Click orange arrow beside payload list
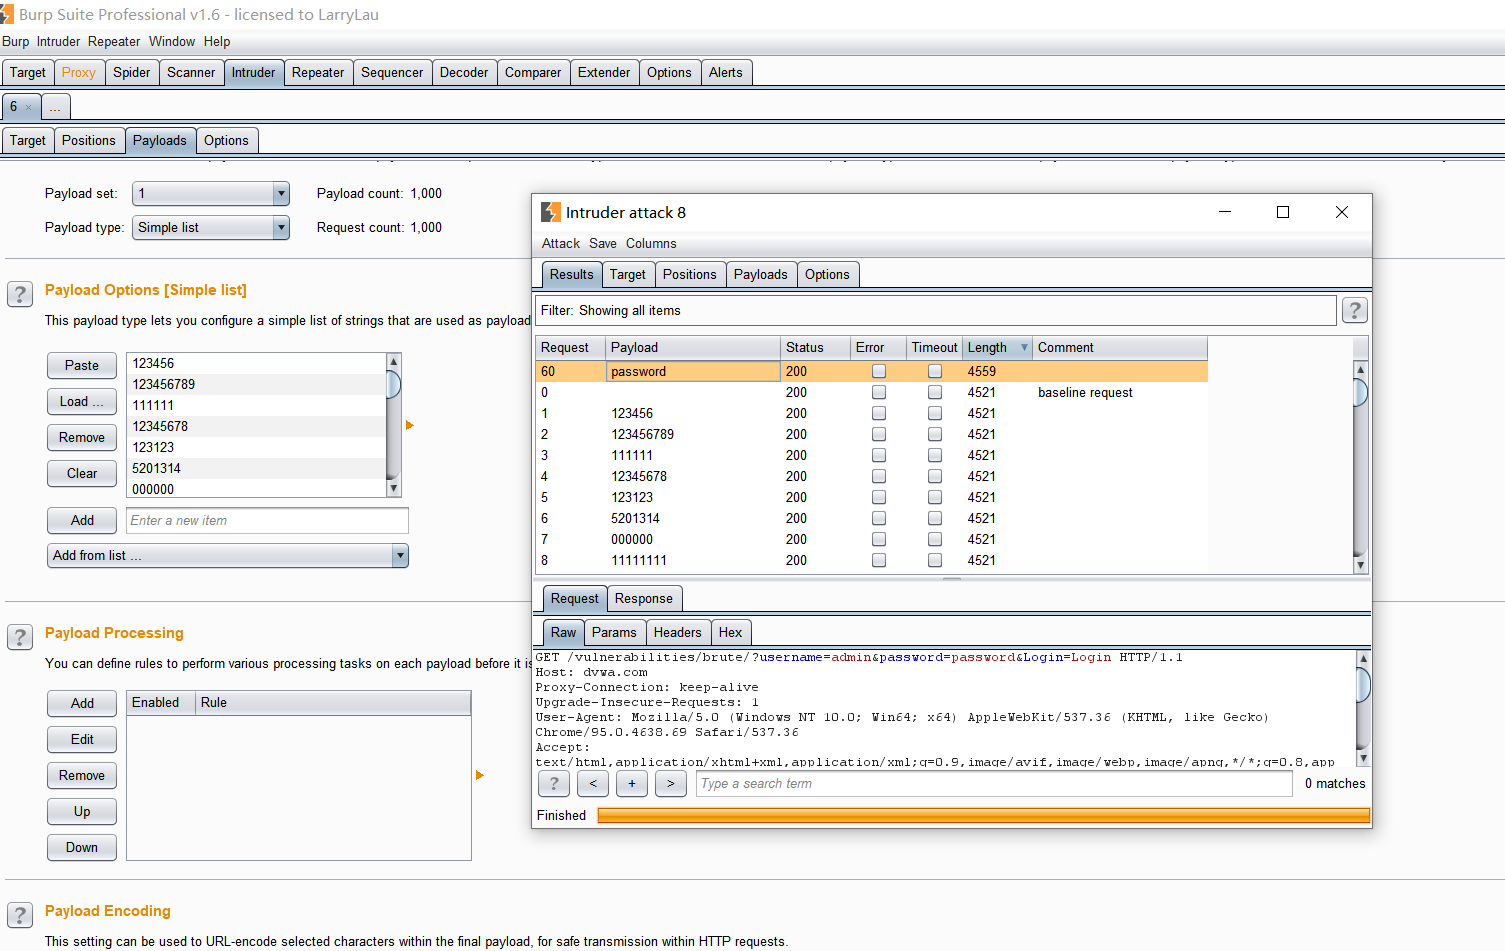The width and height of the screenshot is (1505, 951). click(x=410, y=425)
